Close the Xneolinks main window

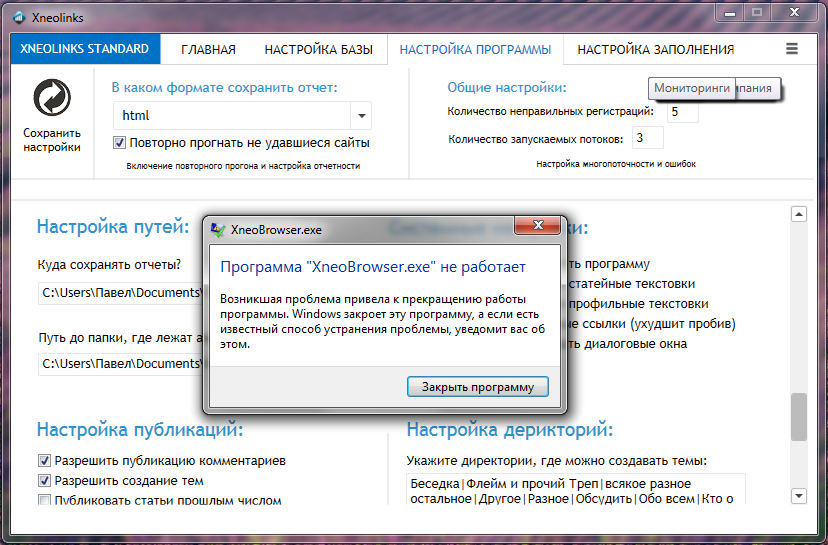click(794, 13)
